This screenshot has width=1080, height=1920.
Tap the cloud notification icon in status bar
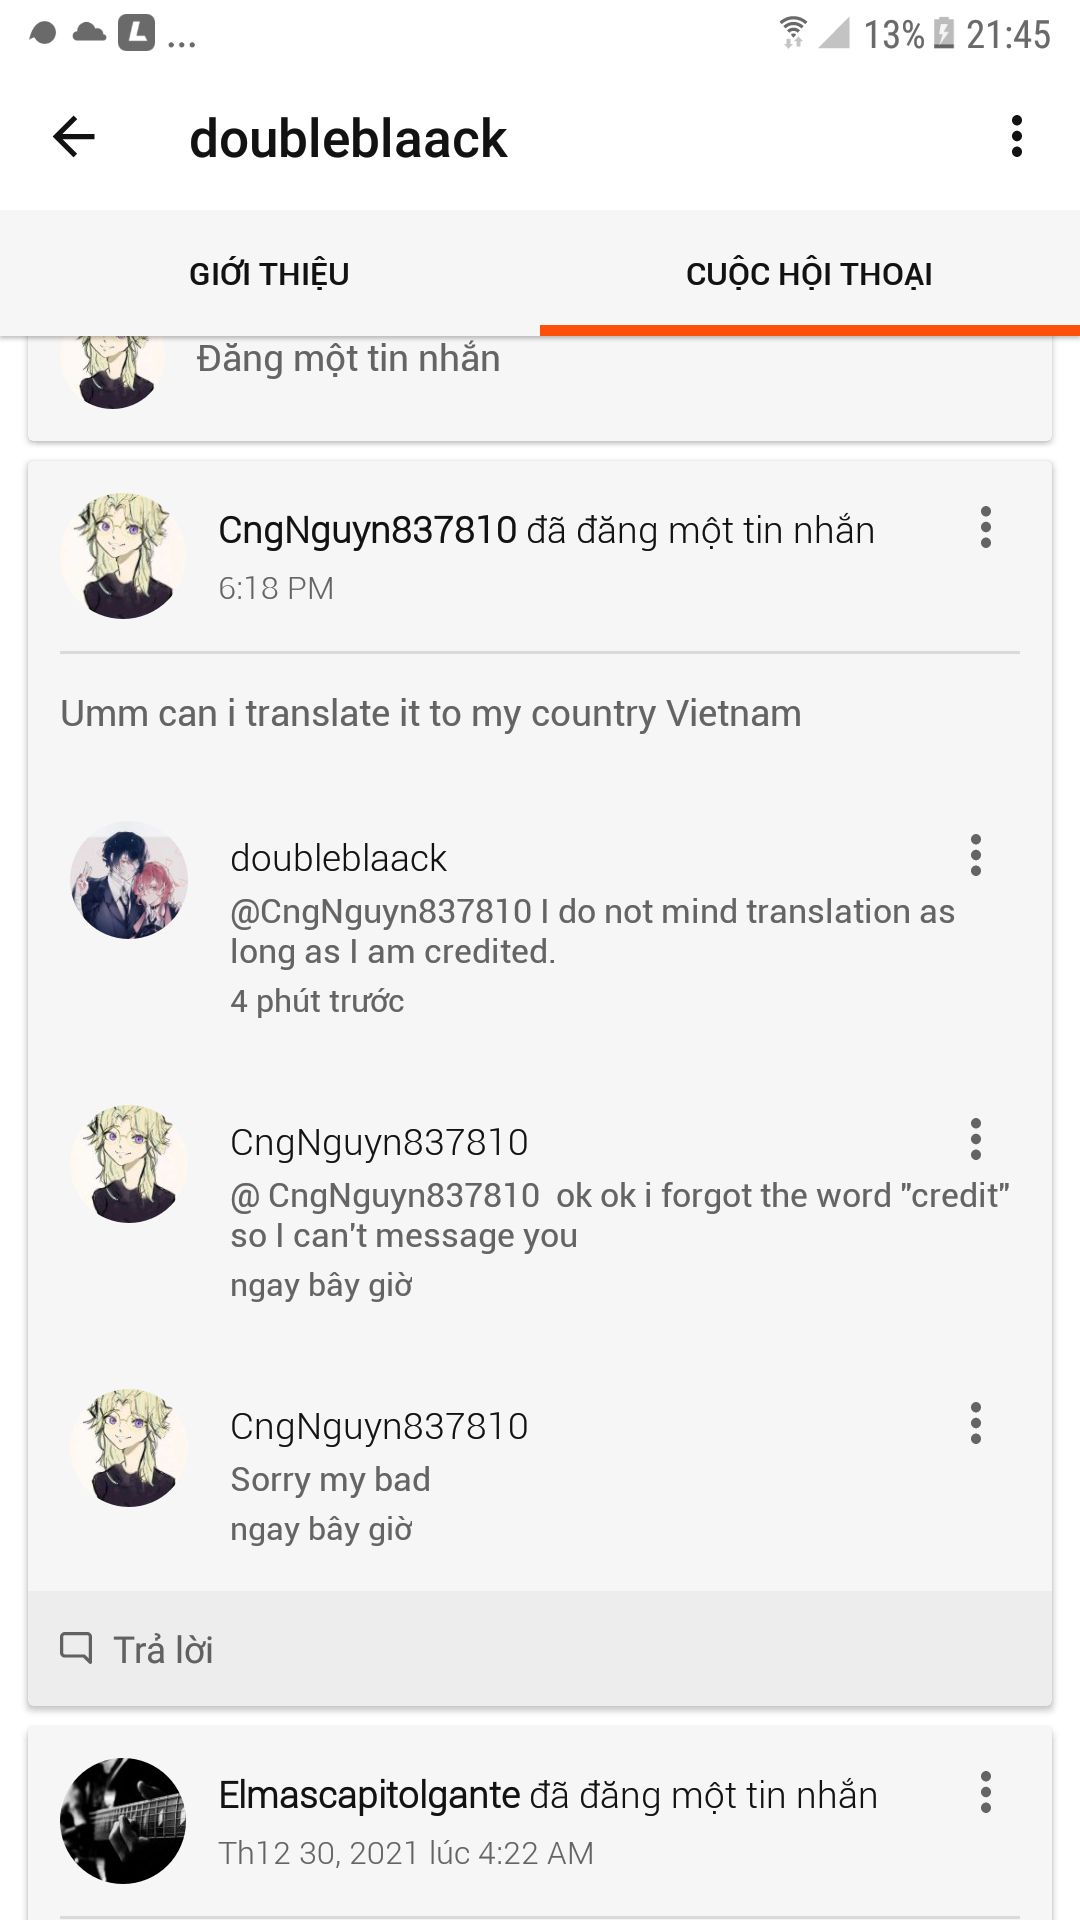click(89, 33)
